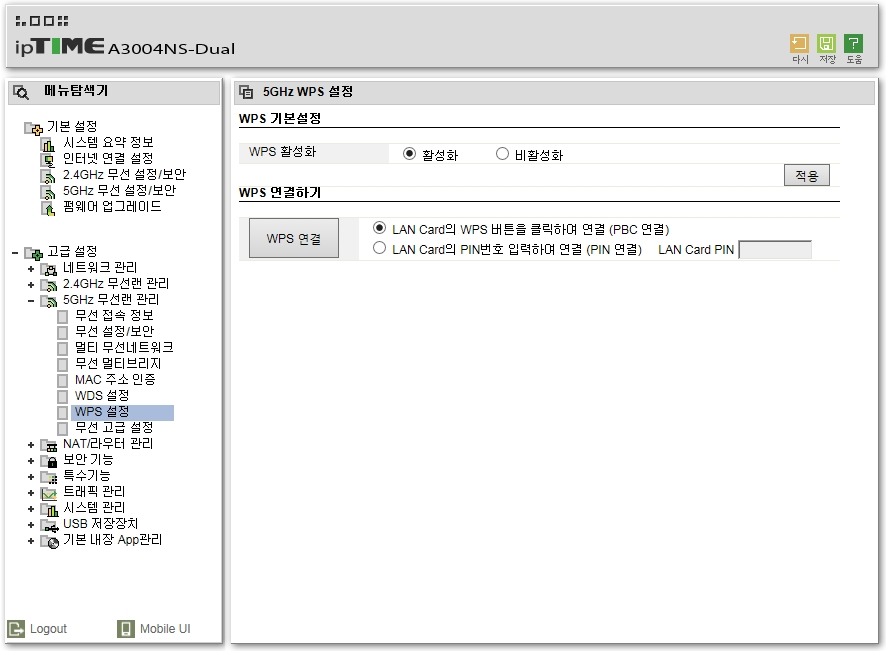Click the Mobile UI phone icon
Viewport: 888px width, 655px height.
click(x=126, y=628)
